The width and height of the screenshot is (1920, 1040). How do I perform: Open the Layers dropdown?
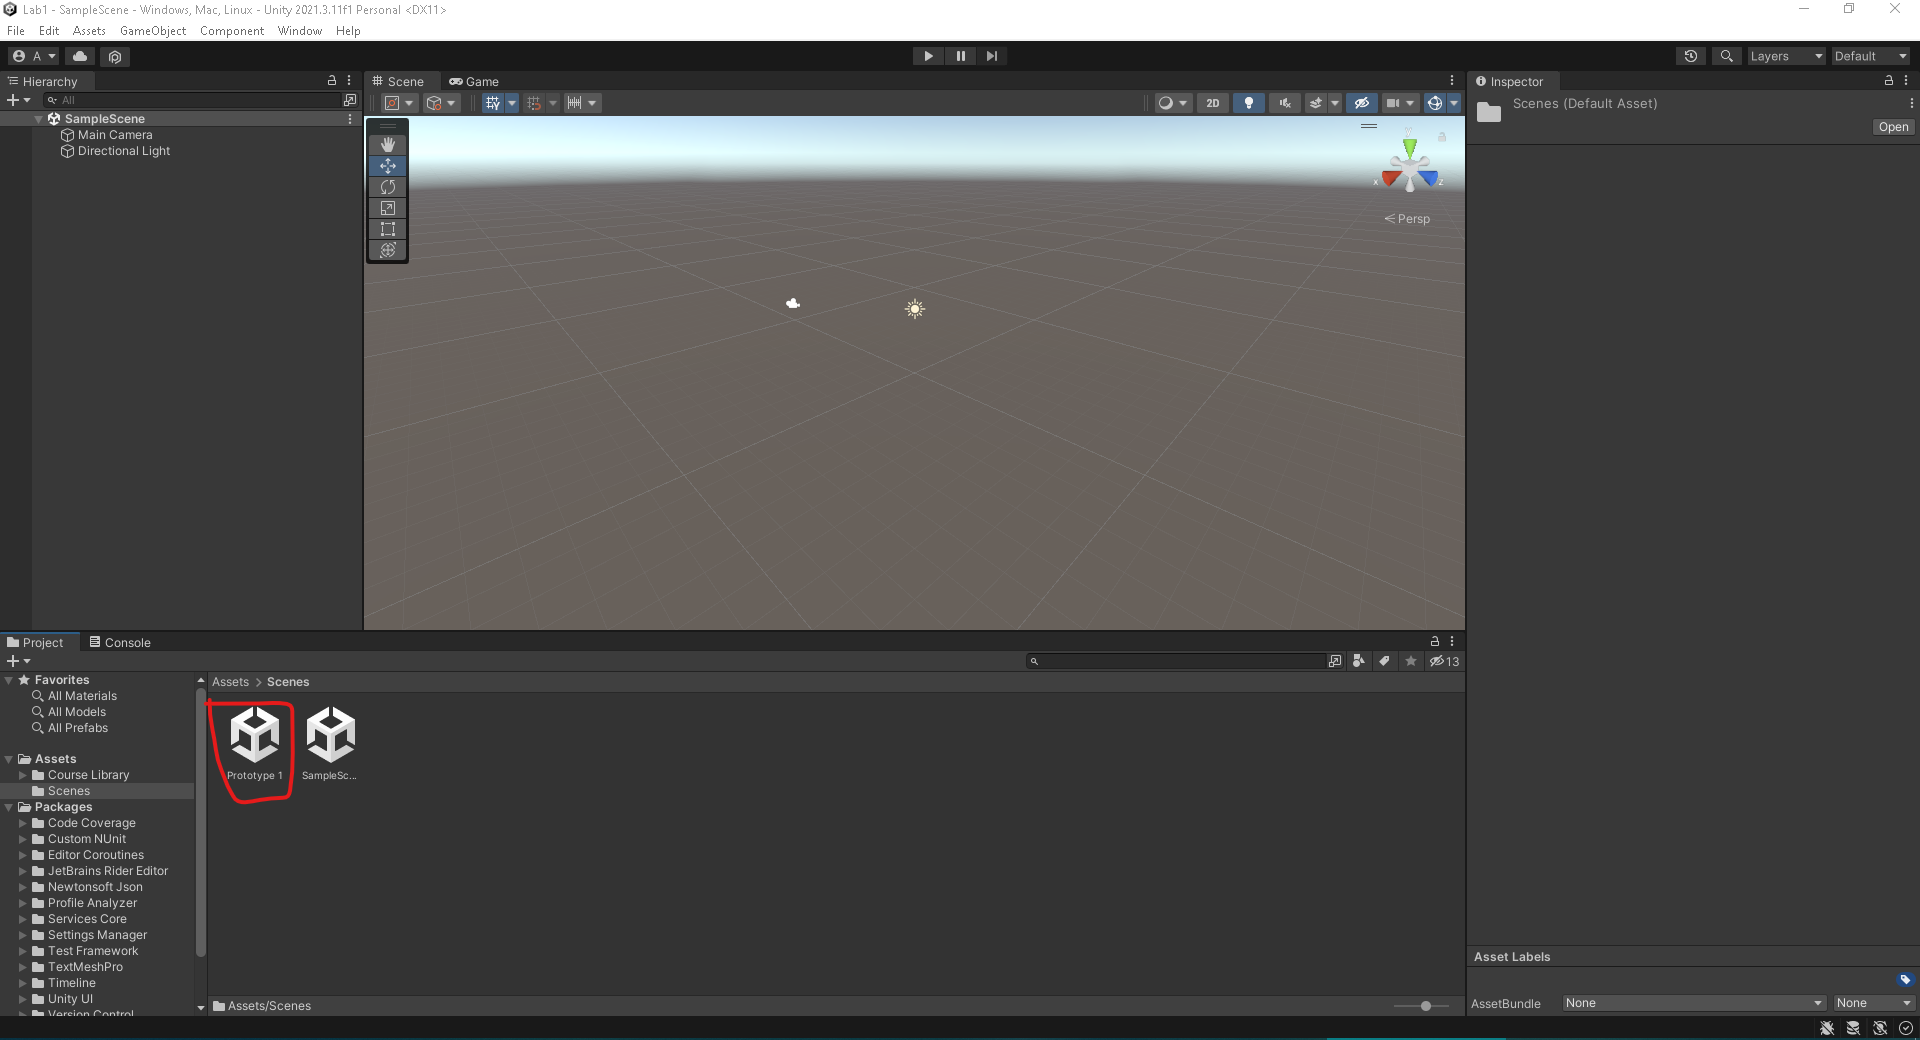tap(1786, 56)
